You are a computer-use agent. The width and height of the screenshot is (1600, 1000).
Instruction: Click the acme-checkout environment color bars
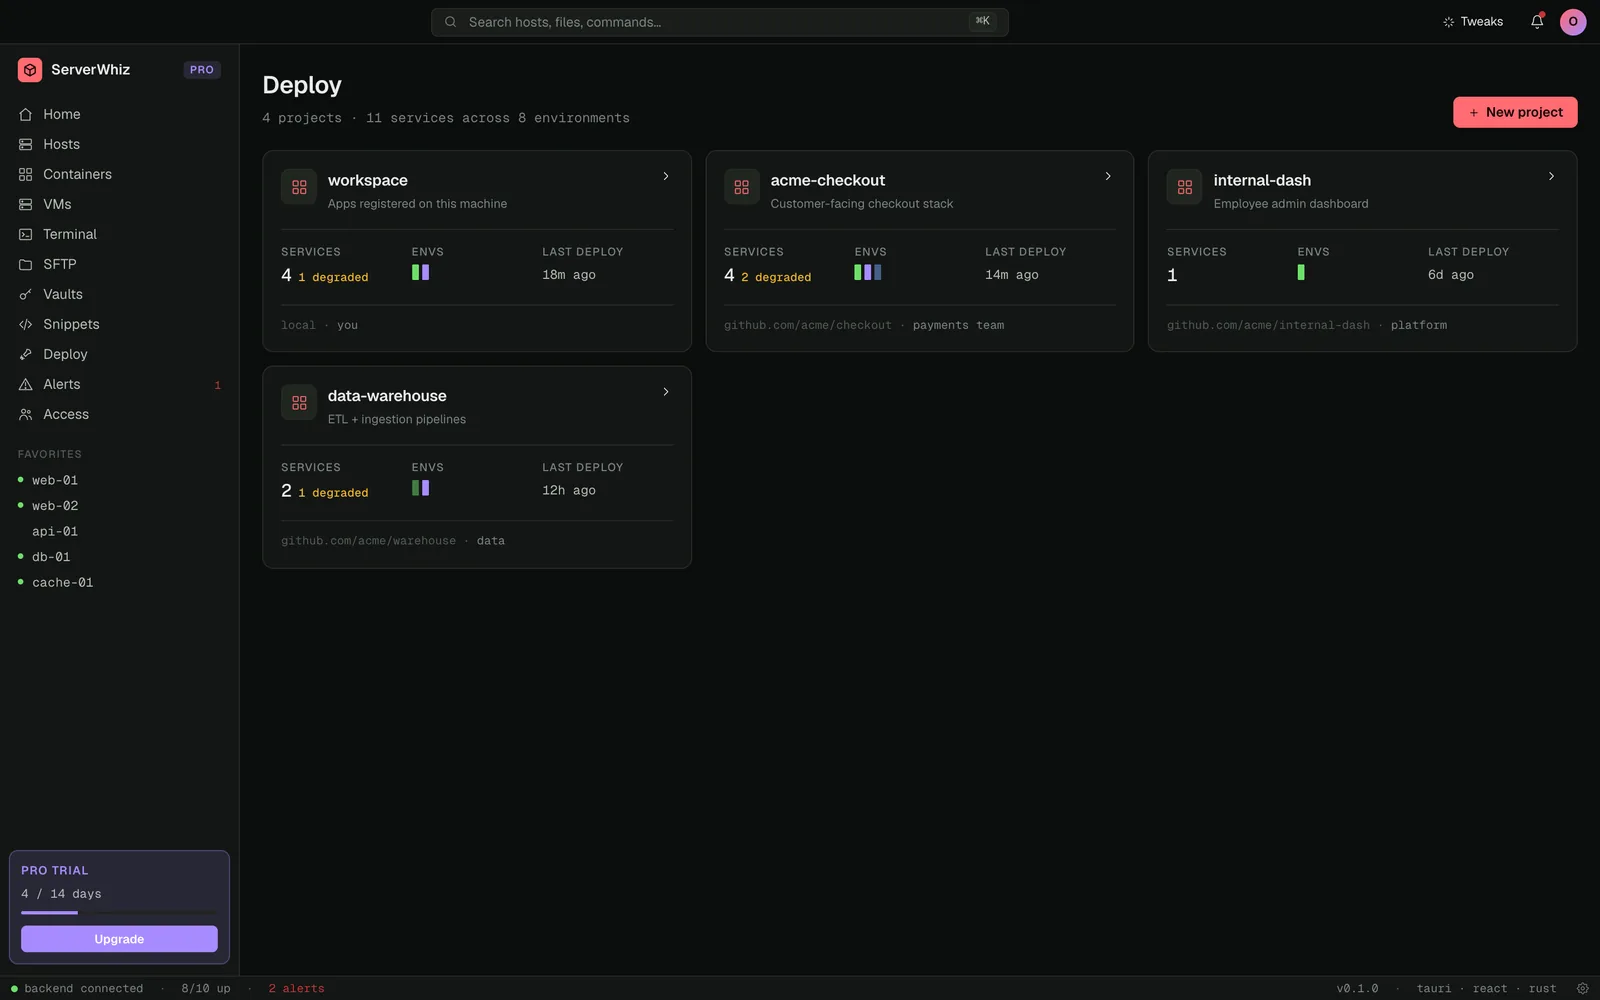click(x=868, y=272)
